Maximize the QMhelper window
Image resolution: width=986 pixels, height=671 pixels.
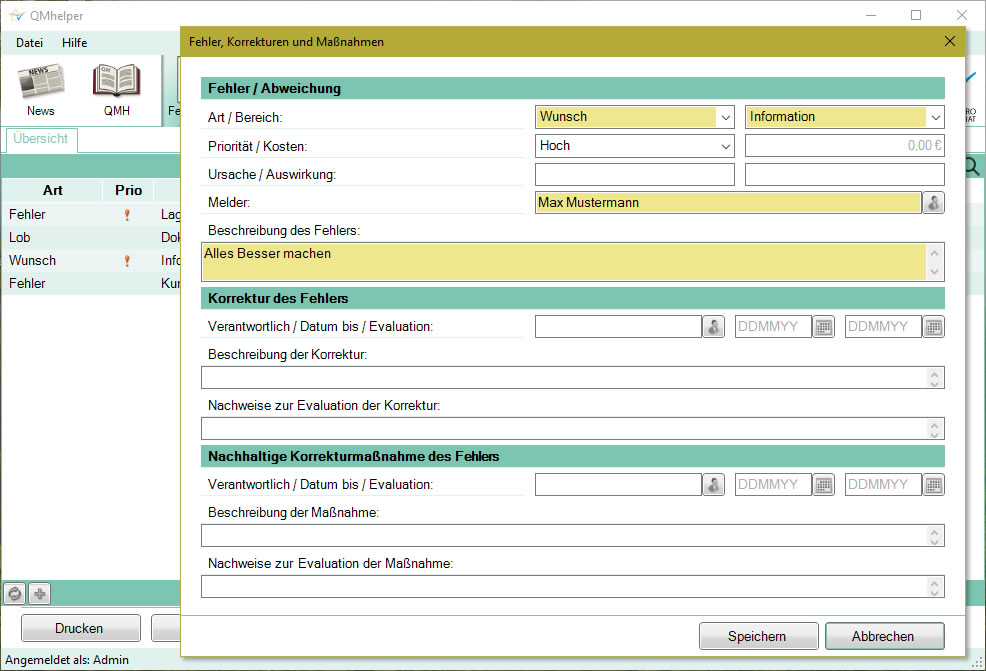click(x=916, y=15)
